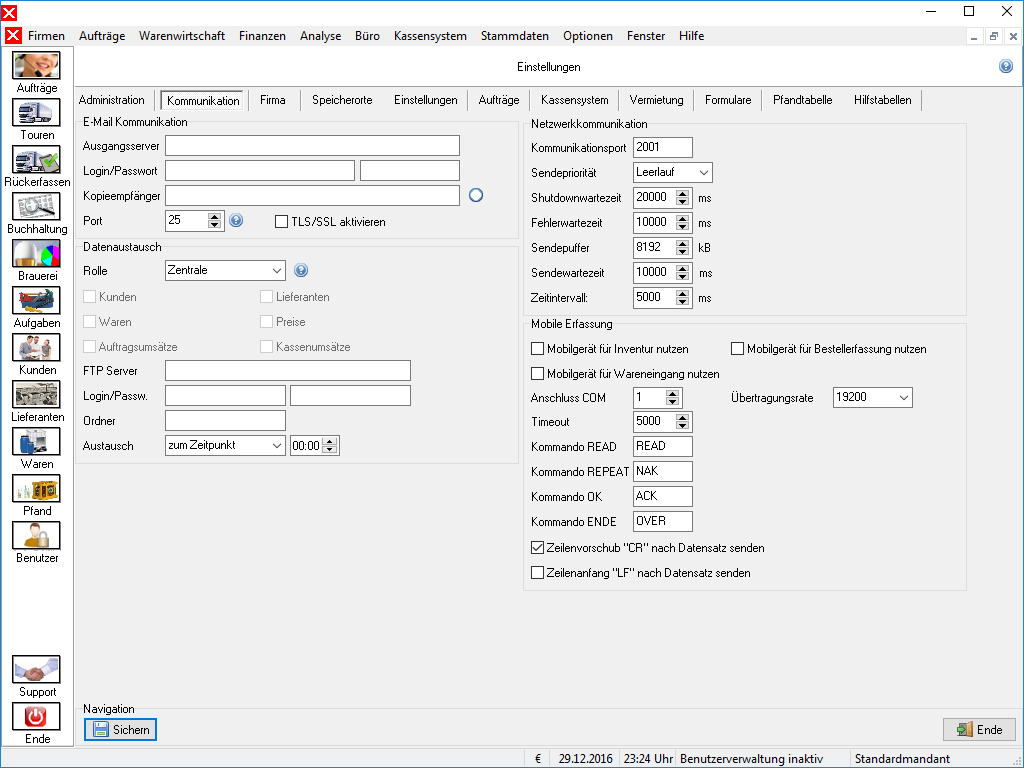Open the Aufträge sidebar icon
This screenshot has width=1024, height=768.
(37, 66)
